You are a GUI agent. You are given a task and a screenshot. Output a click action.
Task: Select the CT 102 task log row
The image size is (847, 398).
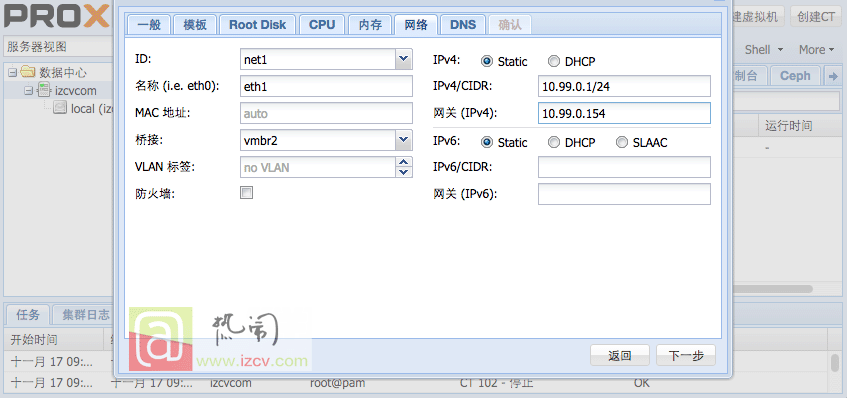pos(416,383)
